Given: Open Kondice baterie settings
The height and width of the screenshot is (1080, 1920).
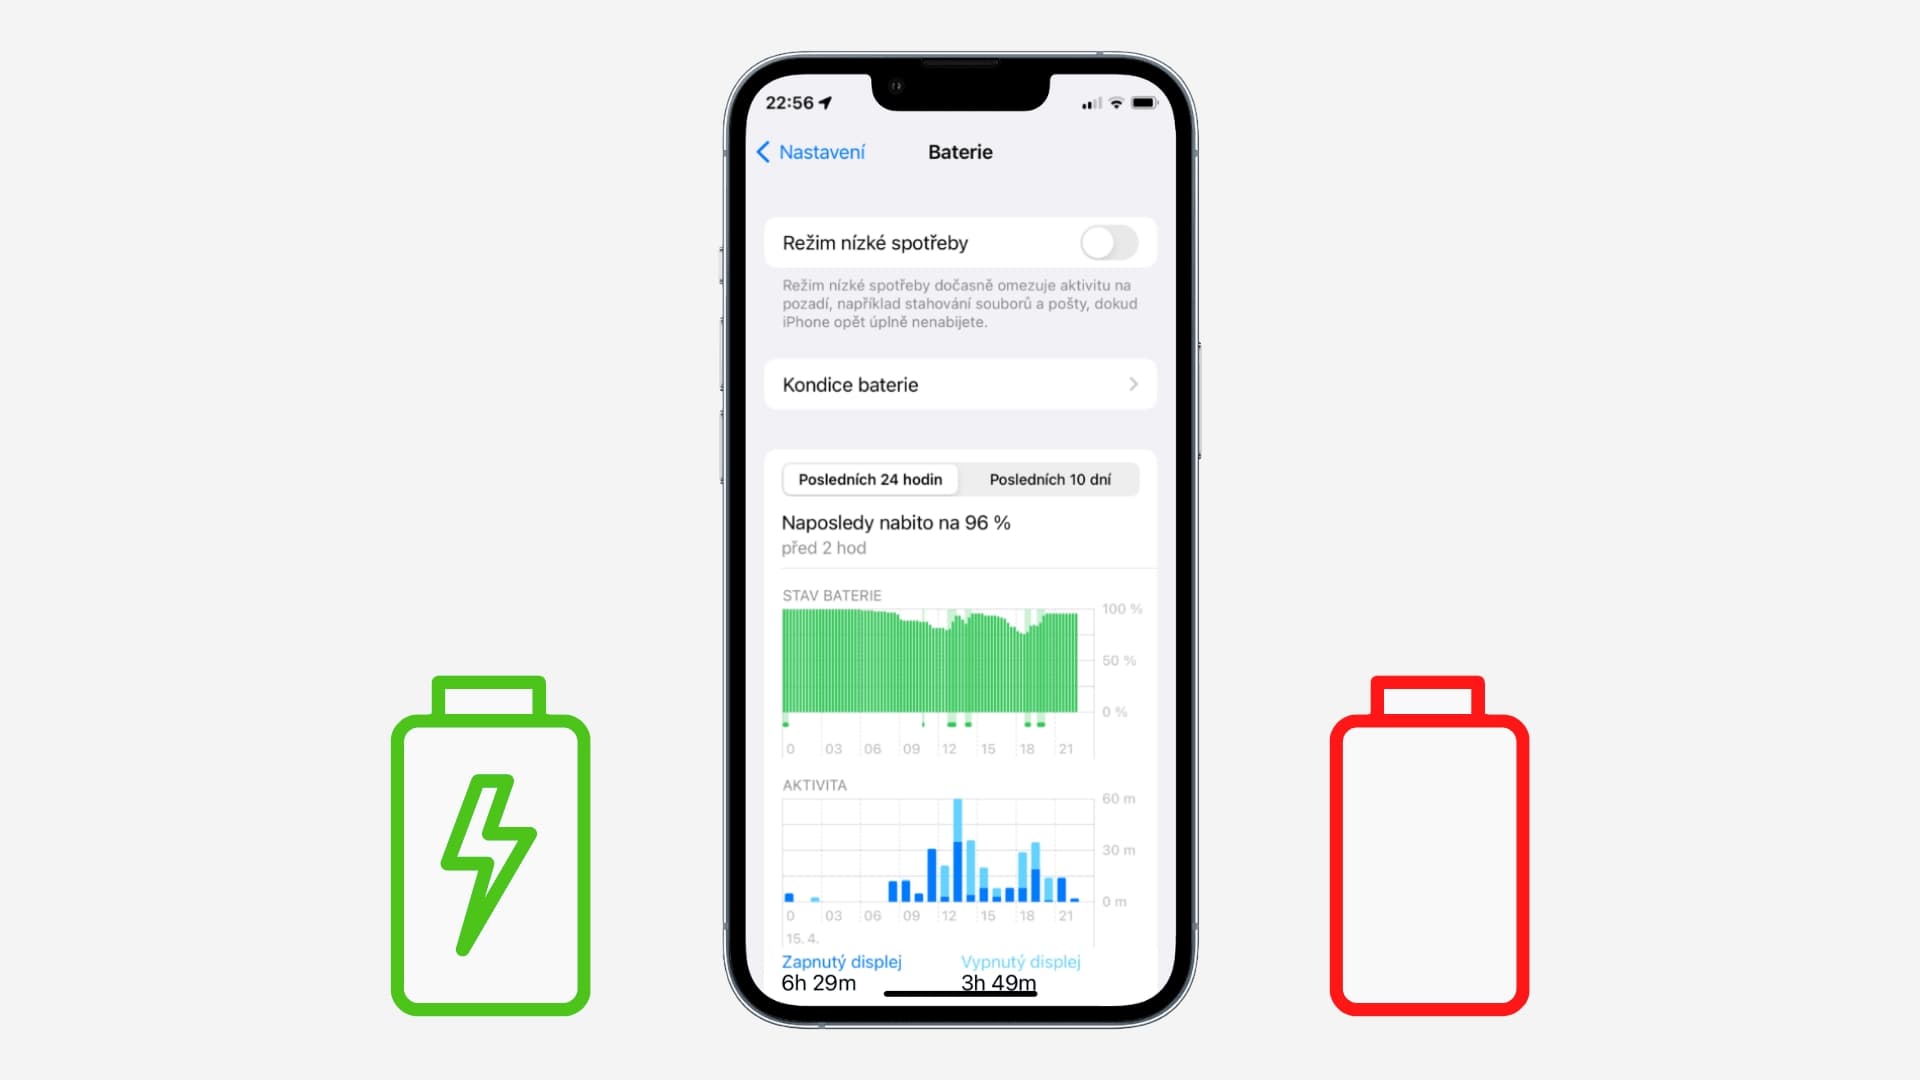Looking at the screenshot, I should (957, 384).
